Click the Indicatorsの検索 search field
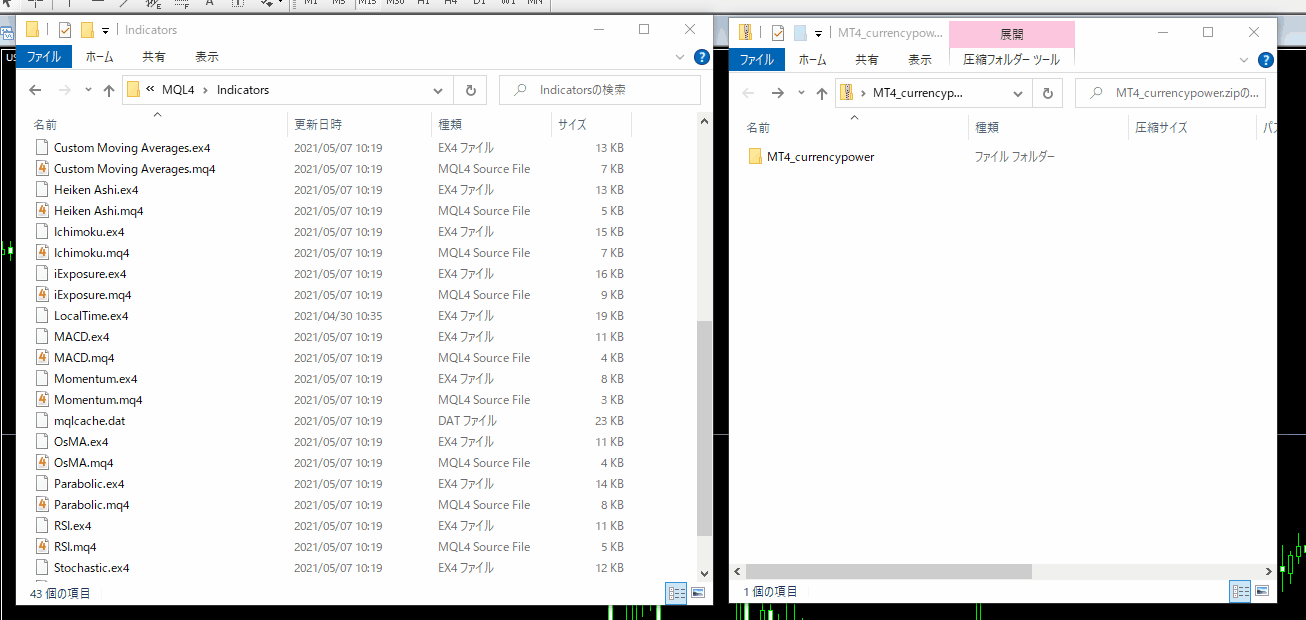This screenshot has width=1306, height=620. pos(600,90)
